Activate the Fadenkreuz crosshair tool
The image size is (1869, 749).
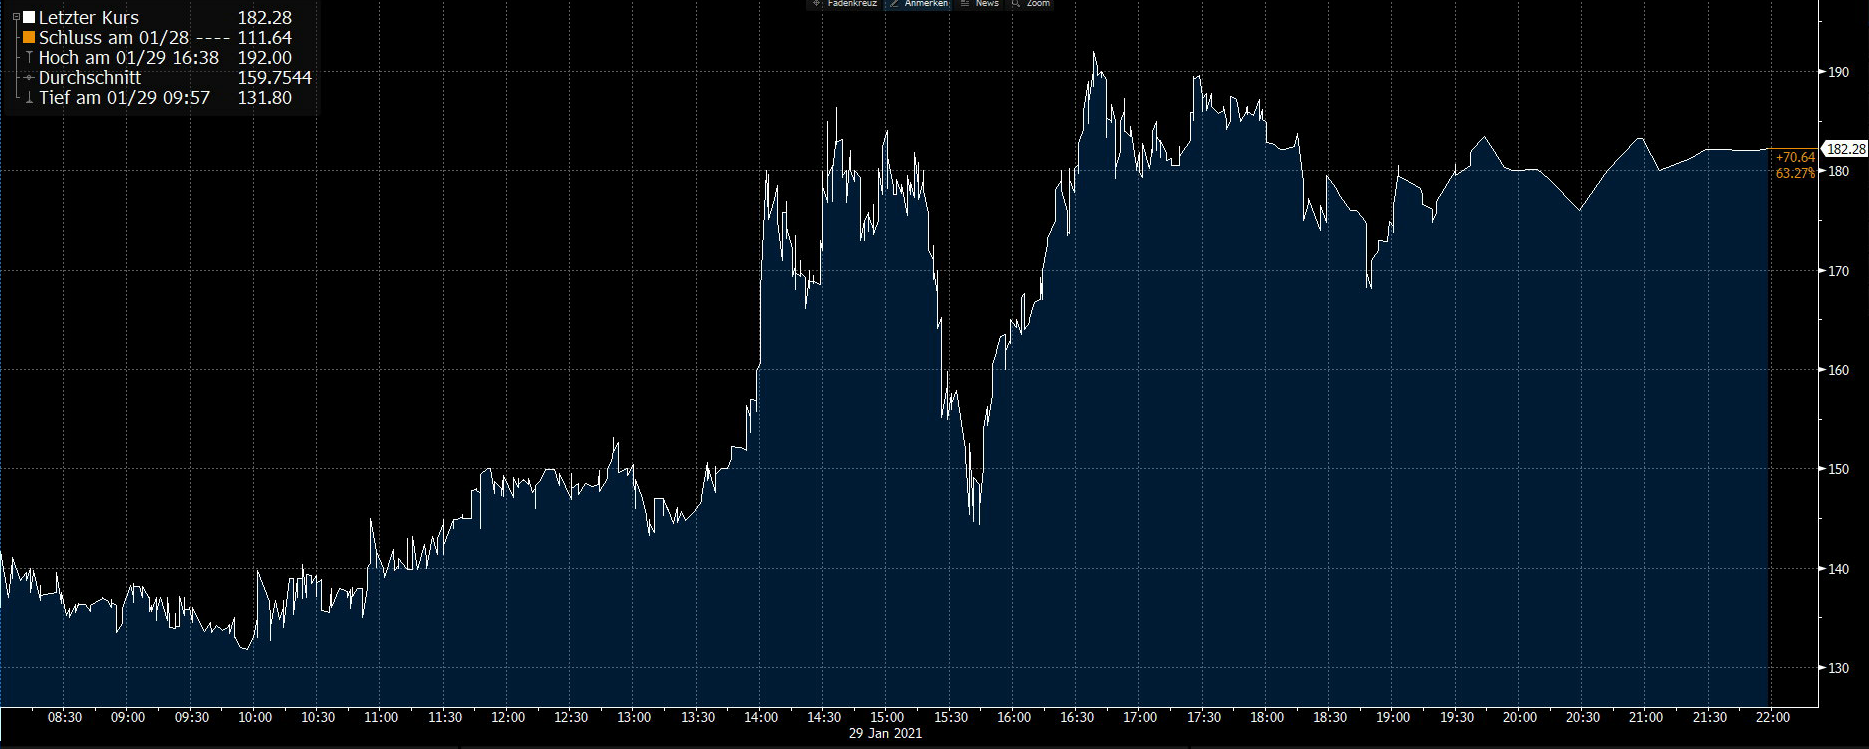[845, 4]
